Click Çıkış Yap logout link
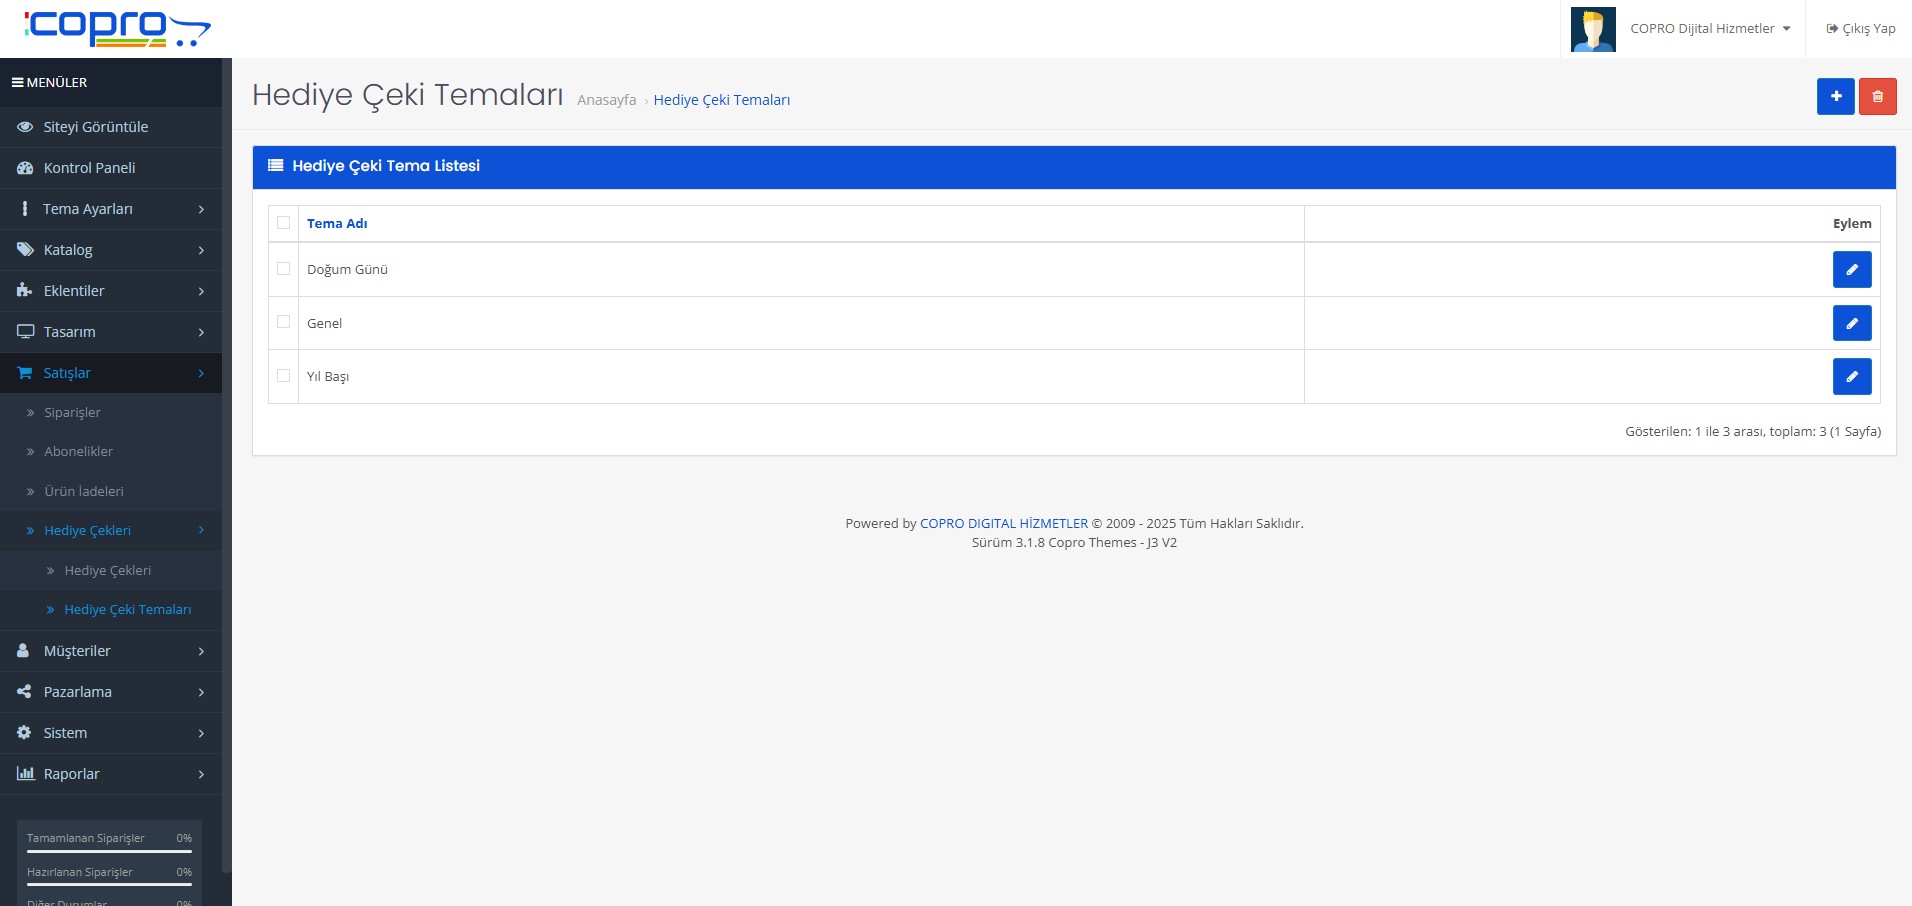This screenshot has width=1912, height=906. coord(1860,29)
